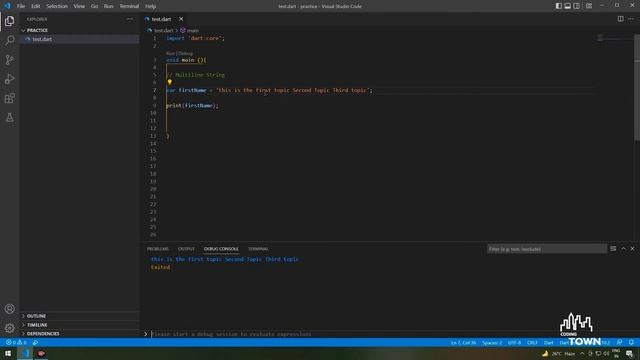Viewport: 640px width, 360px height.
Task: Click the debug status icon beside warnings count
Action: pyautogui.click(x=36, y=342)
